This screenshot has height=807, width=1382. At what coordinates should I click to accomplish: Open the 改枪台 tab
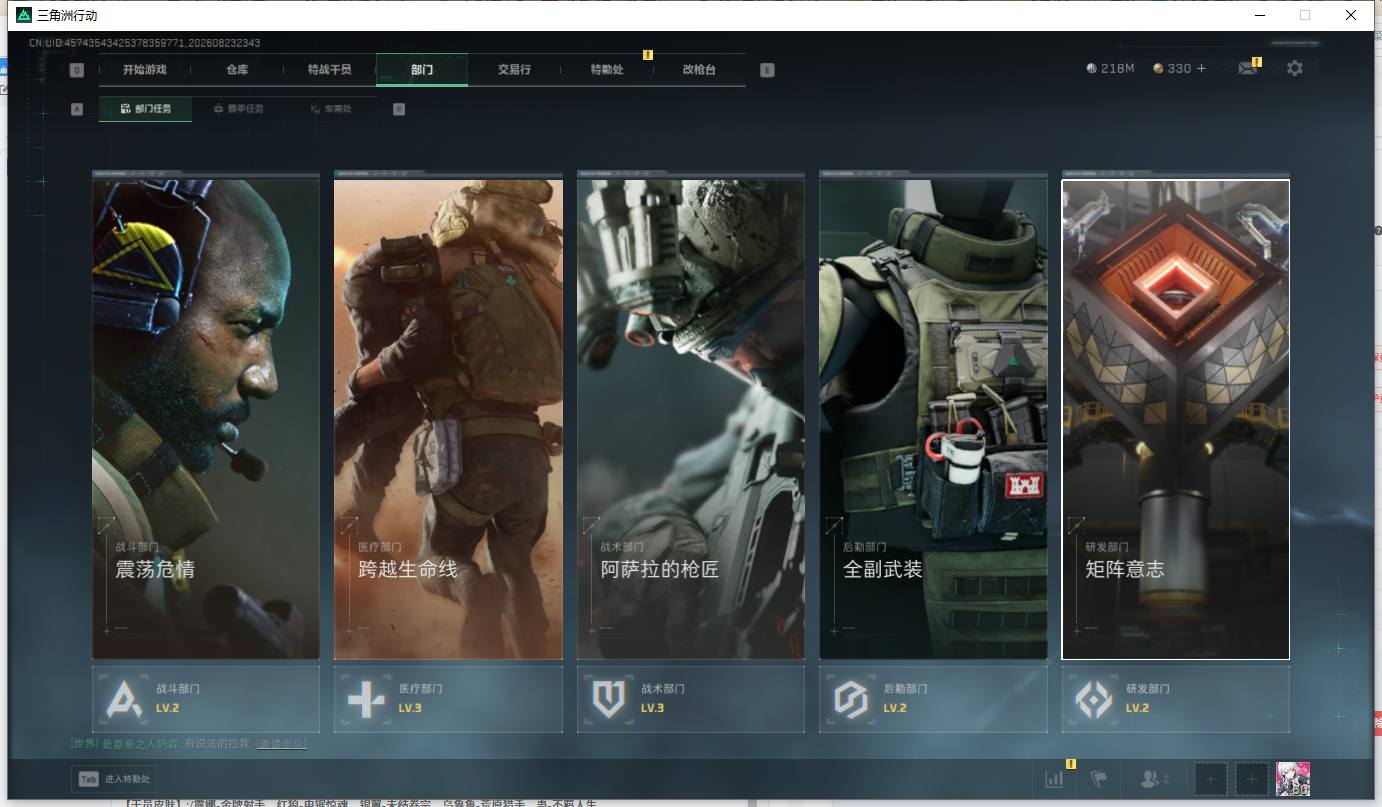pos(699,70)
